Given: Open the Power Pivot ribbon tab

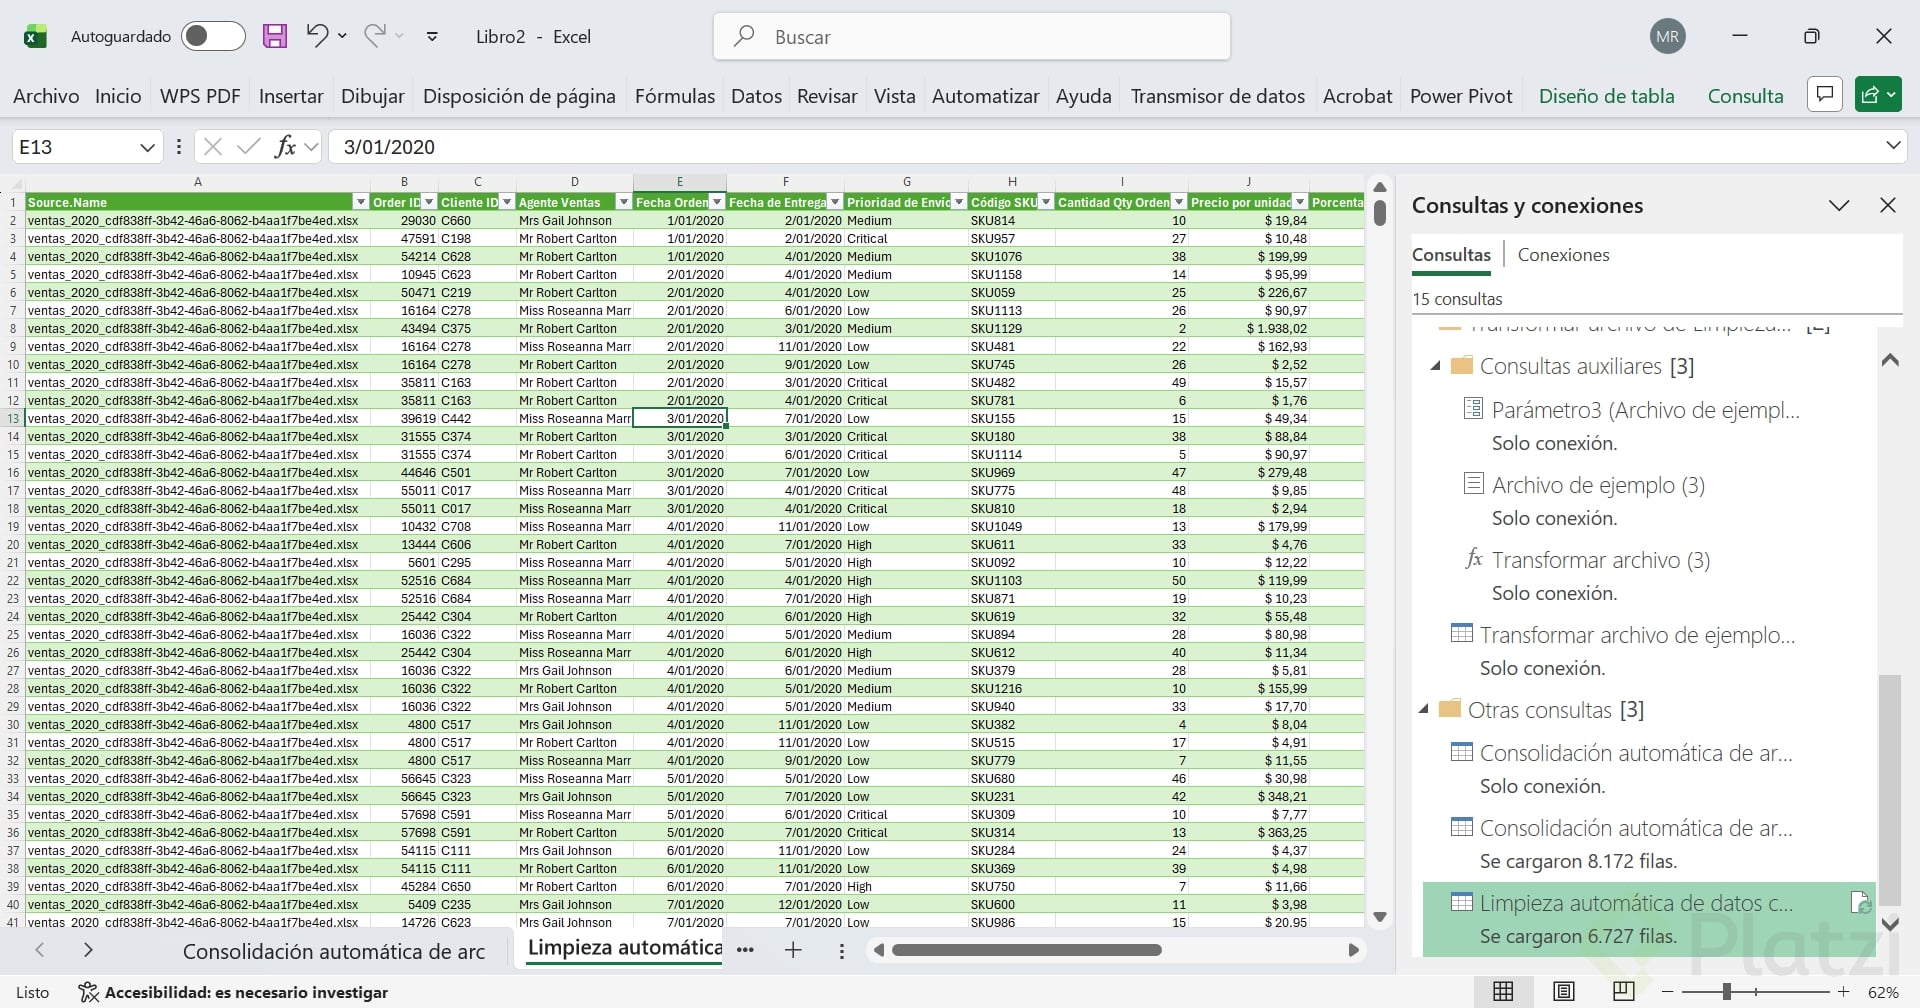Looking at the screenshot, I should [x=1460, y=96].
